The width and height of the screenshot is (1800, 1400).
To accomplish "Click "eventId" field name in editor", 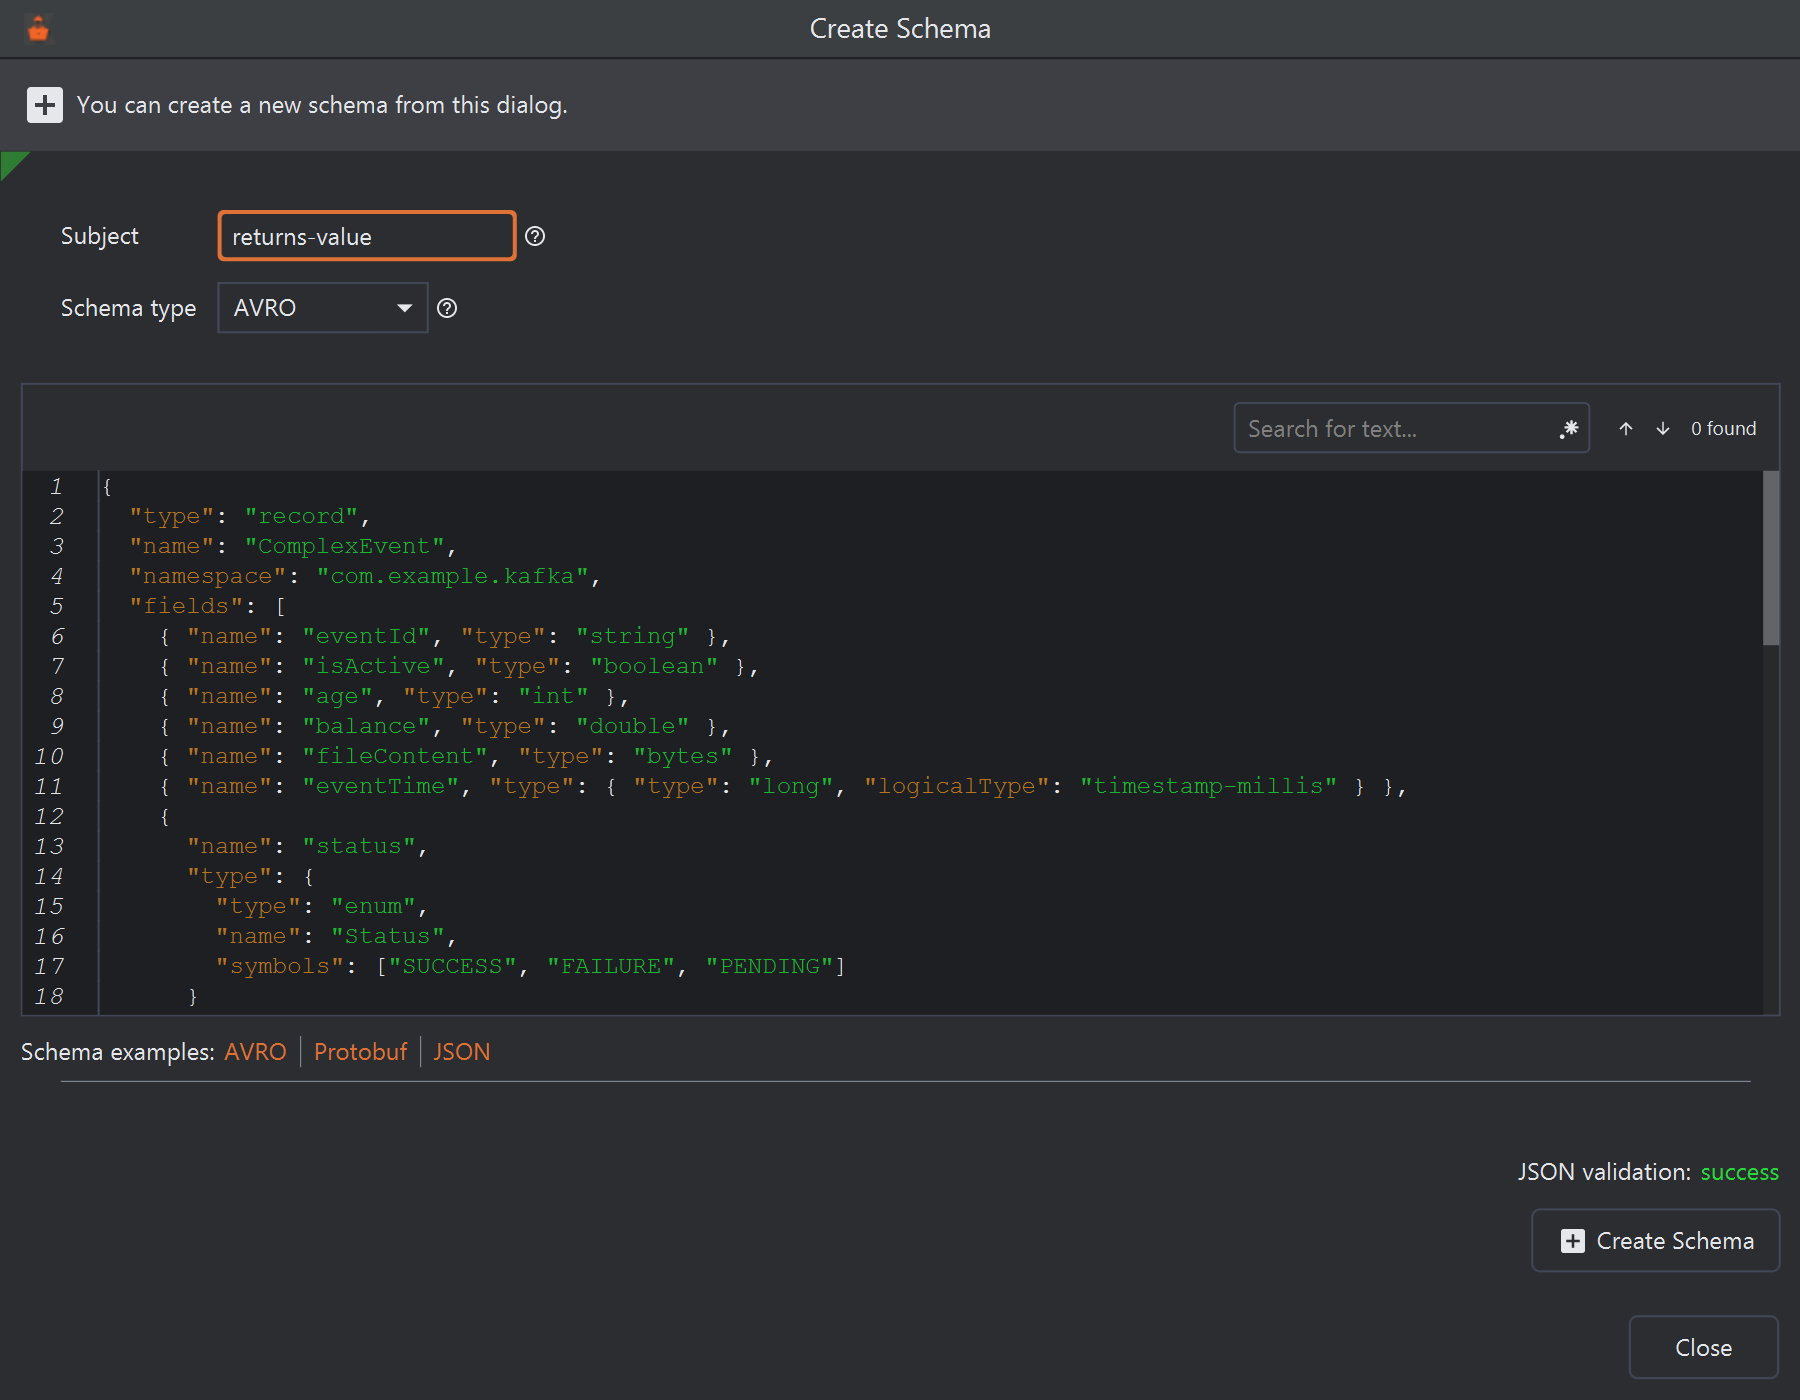I will pos(366,637).
